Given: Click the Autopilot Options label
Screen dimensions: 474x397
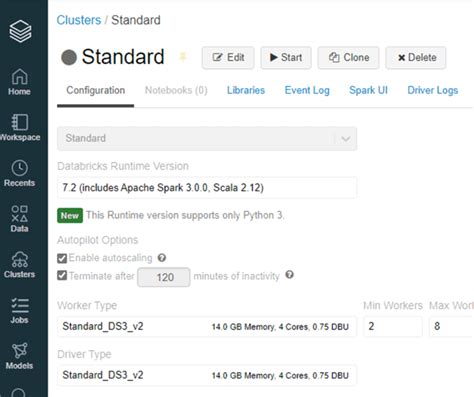Looking at the screenshot, I should pyautogui.click(x=97, y=240).
